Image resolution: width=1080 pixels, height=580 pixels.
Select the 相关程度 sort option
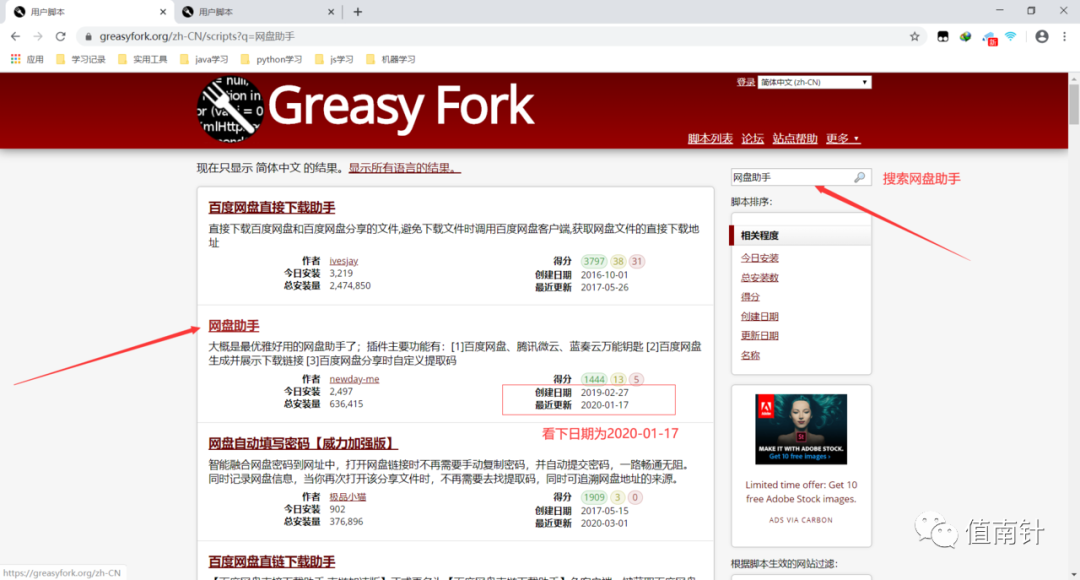800,236
